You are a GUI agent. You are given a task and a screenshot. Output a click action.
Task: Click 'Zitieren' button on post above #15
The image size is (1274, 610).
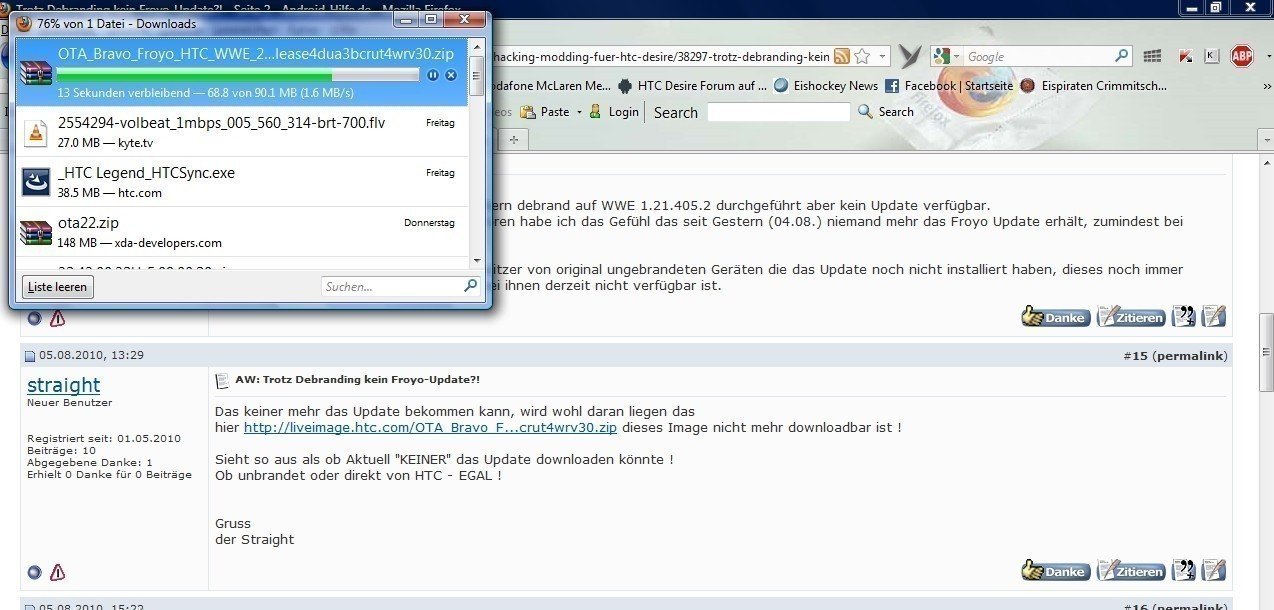point(1131,317)
